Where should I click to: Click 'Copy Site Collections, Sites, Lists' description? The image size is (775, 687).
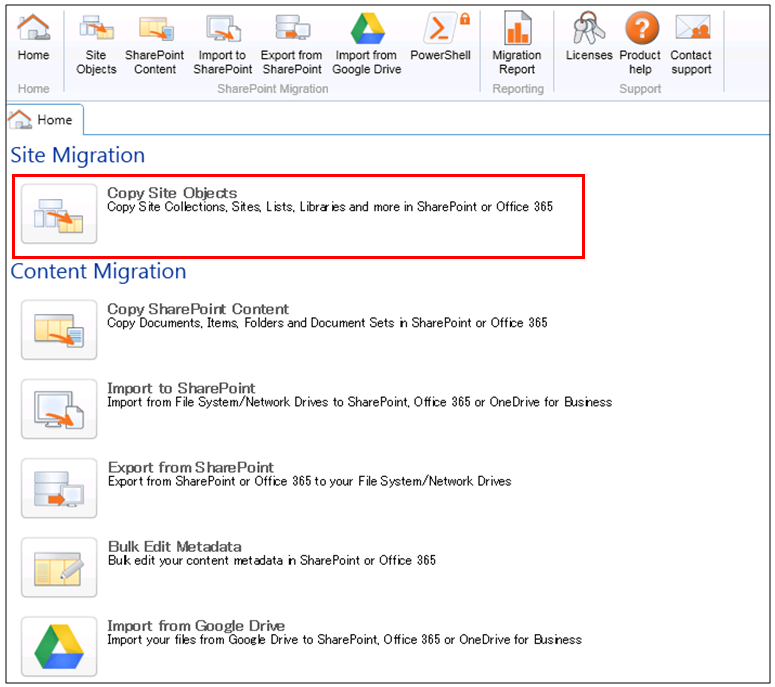[x=330, y=207]
